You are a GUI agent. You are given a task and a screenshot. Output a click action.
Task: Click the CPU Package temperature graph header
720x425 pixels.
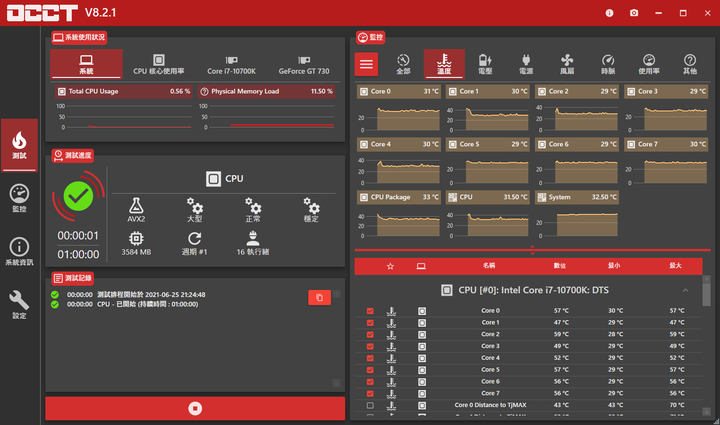[x=399, y=197]
